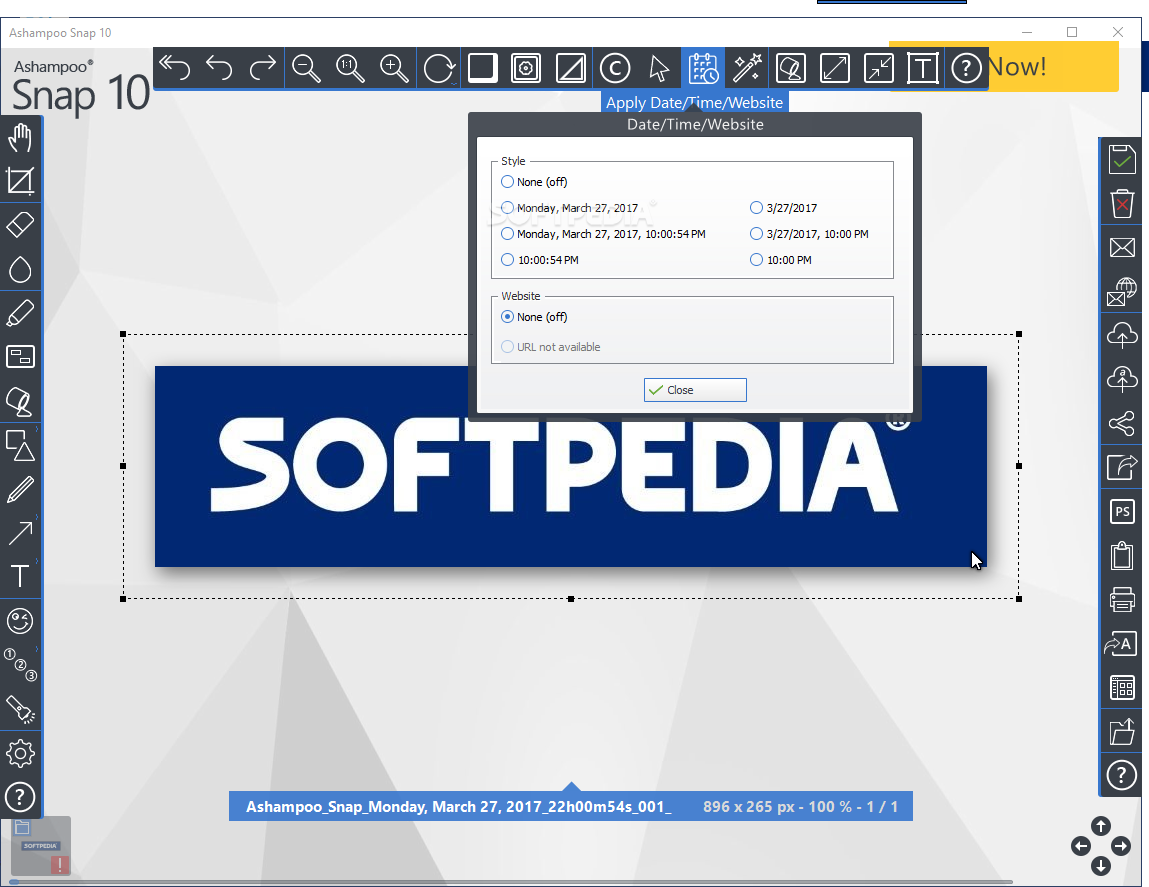Click the shrink image inward arrows icon
Image resolution: width=1149 pixels, height=887 pixels.
[879, 68]
